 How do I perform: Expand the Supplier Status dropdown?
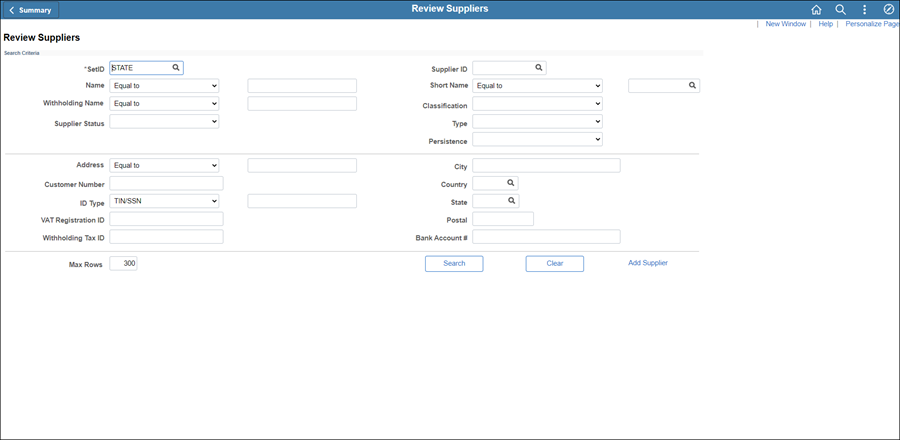point(164,122)
